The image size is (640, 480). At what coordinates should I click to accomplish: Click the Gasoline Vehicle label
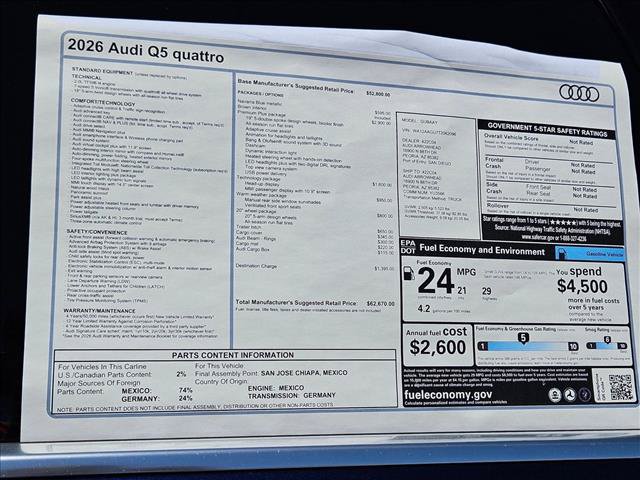tap(604, 254)
